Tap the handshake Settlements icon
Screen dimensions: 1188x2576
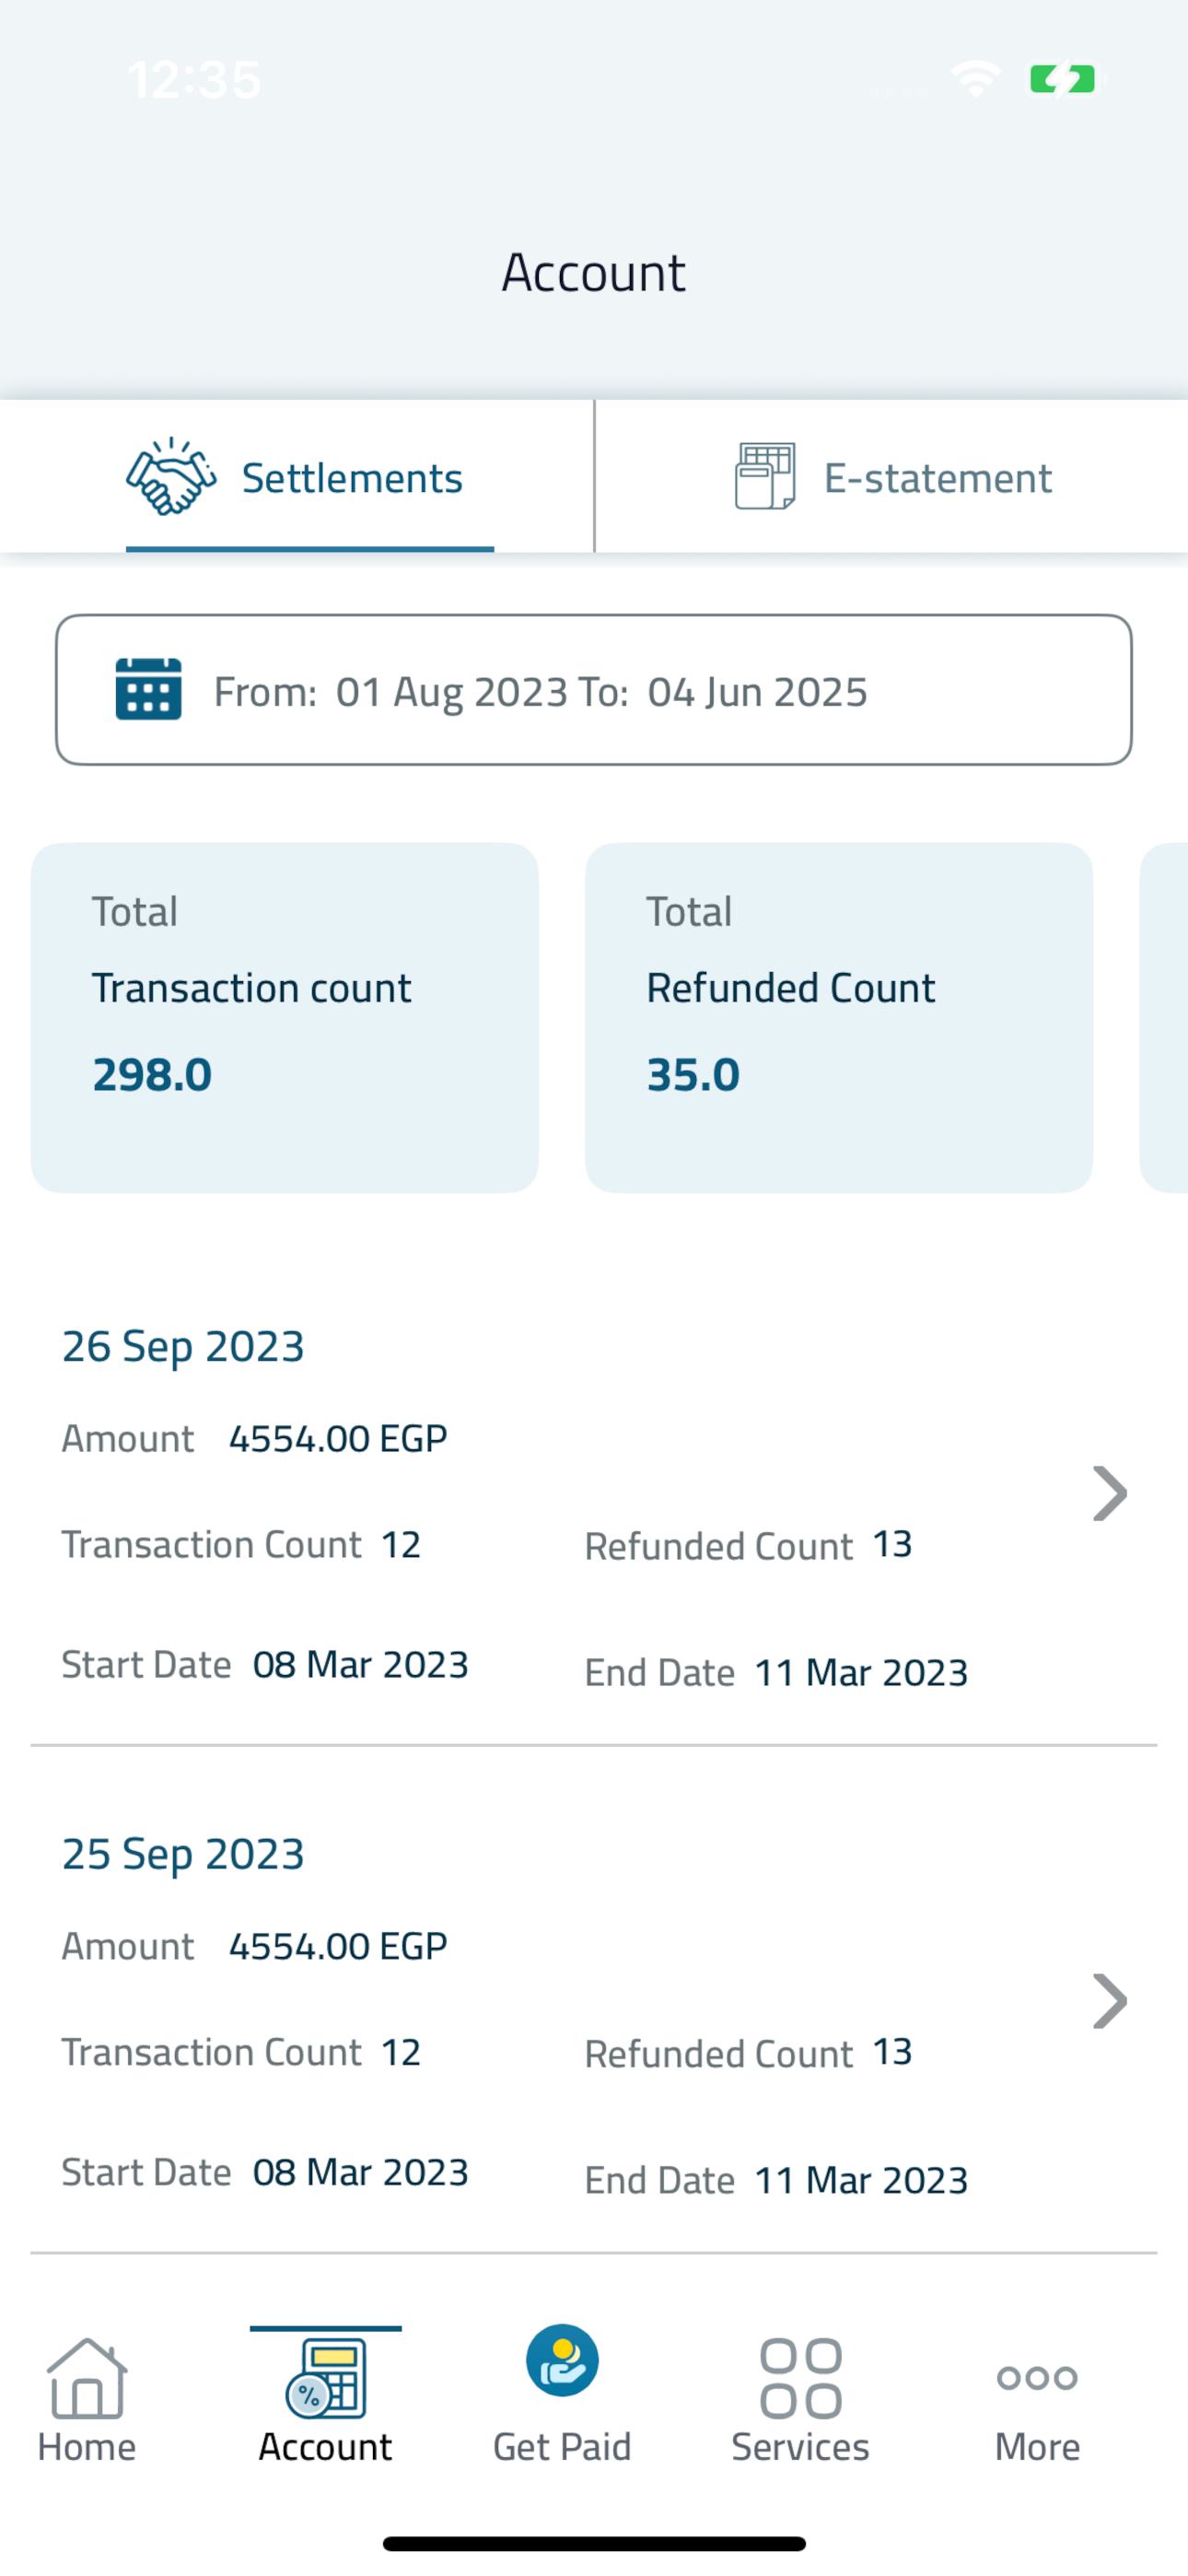coord(171,477)
